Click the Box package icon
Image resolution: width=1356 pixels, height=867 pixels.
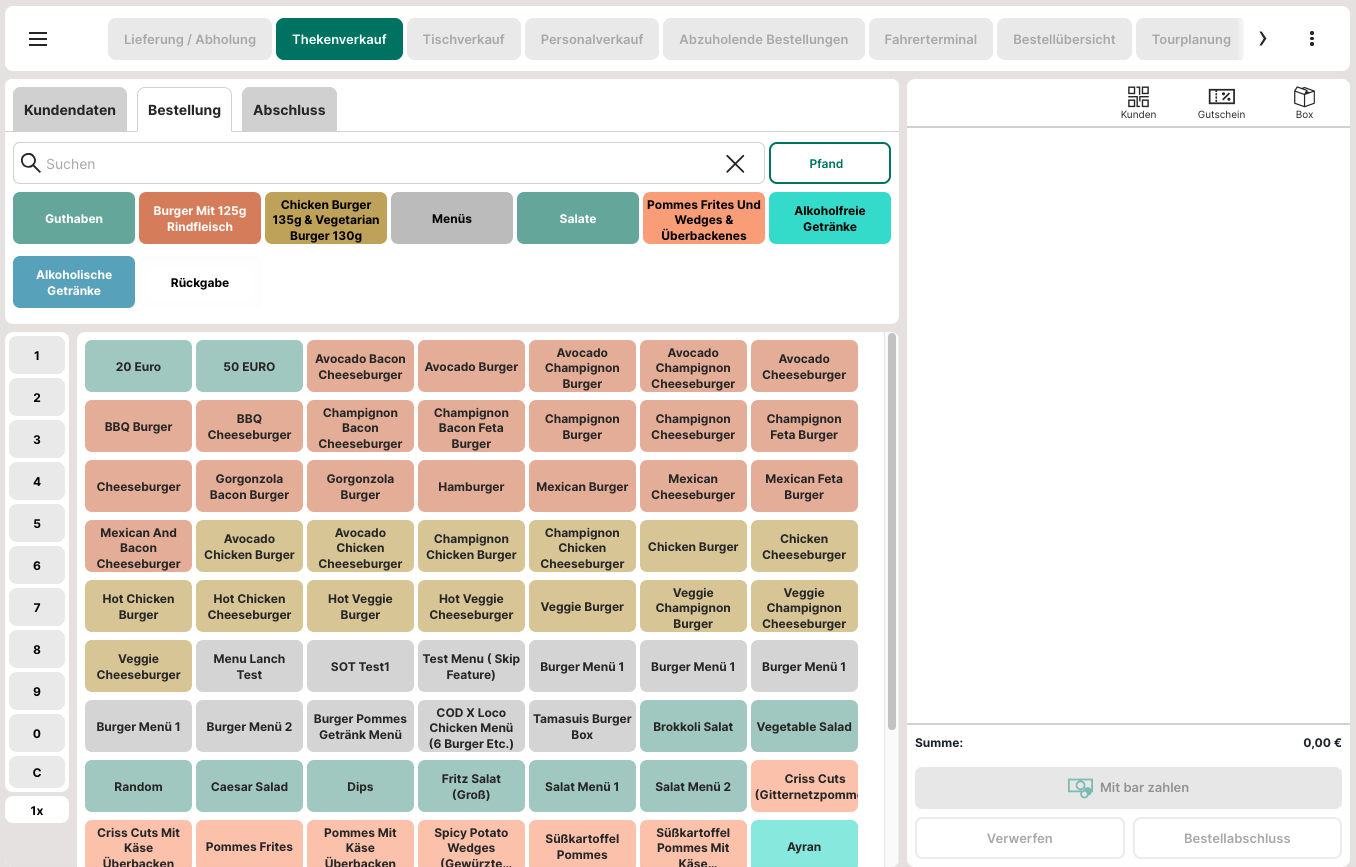tap(1304, 97)
